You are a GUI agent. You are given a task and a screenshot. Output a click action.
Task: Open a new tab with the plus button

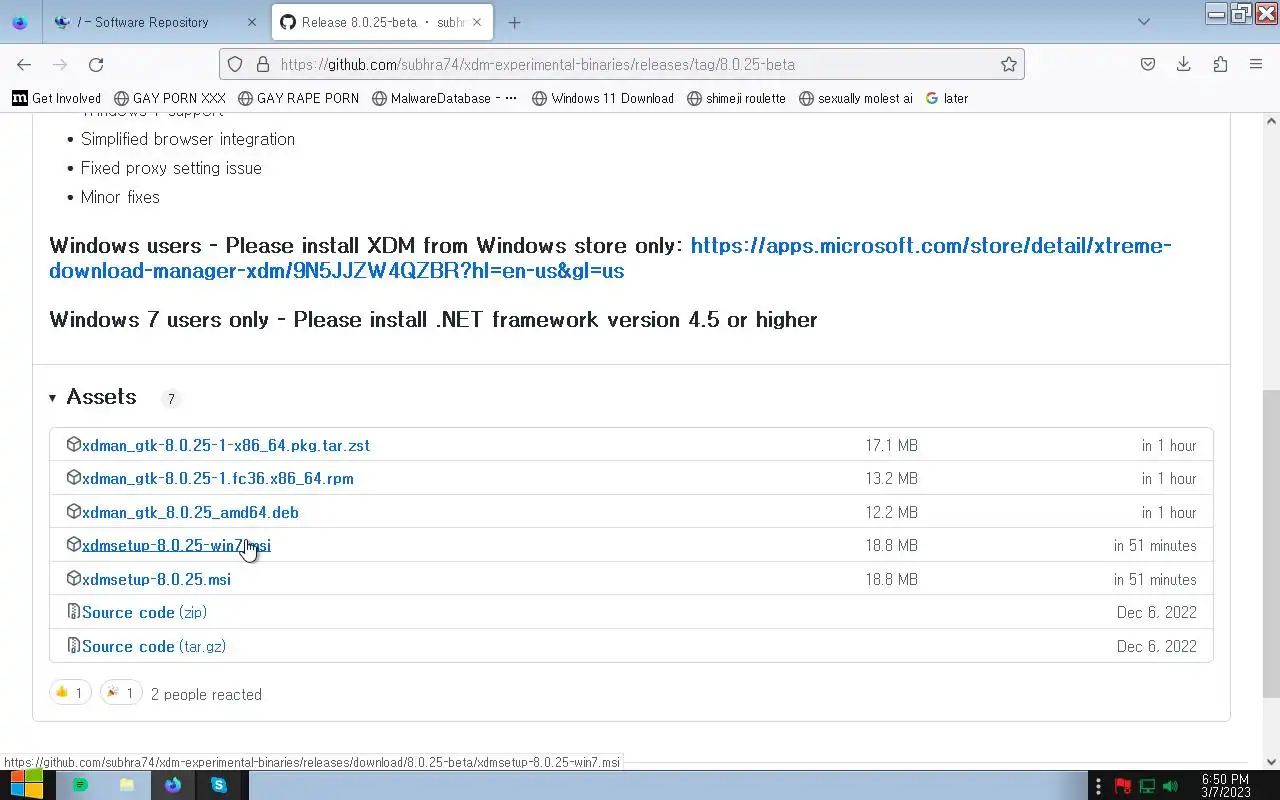tap(514, 22)
